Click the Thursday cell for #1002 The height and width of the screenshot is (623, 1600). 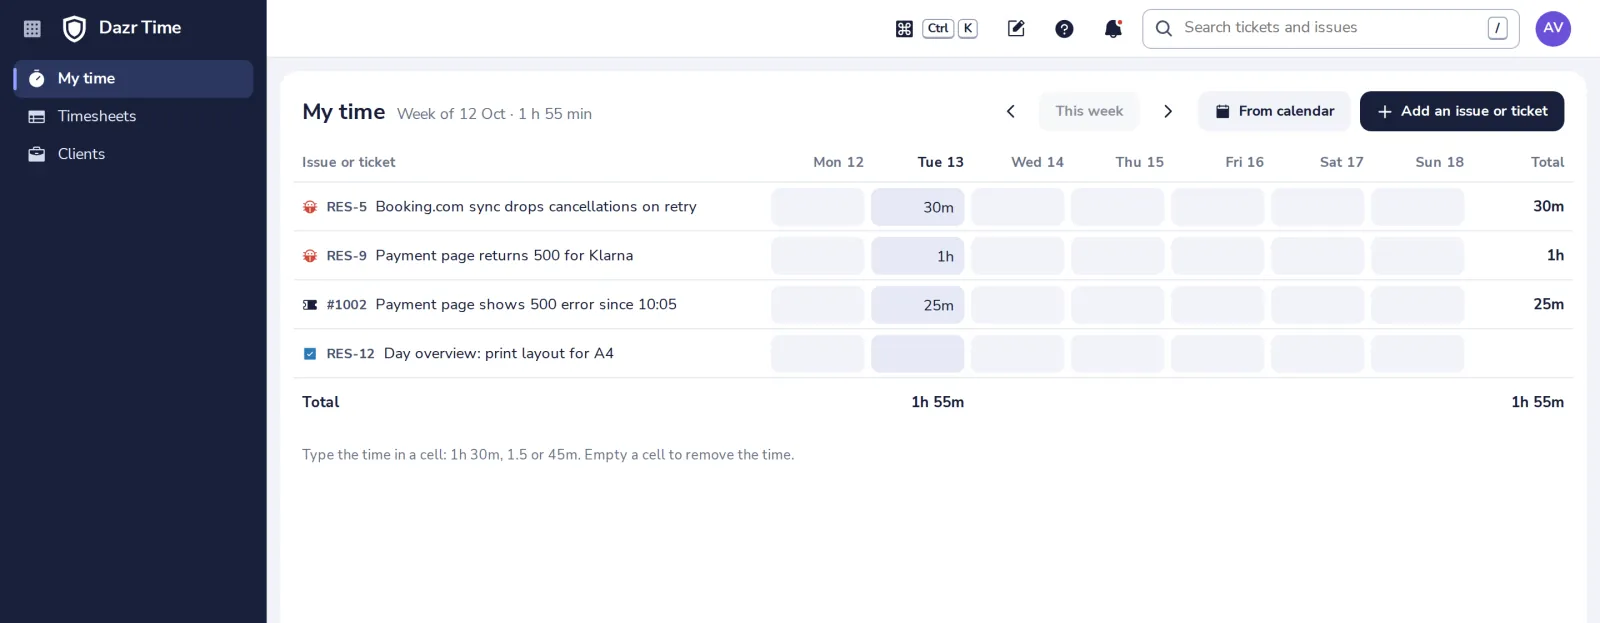1118,305
